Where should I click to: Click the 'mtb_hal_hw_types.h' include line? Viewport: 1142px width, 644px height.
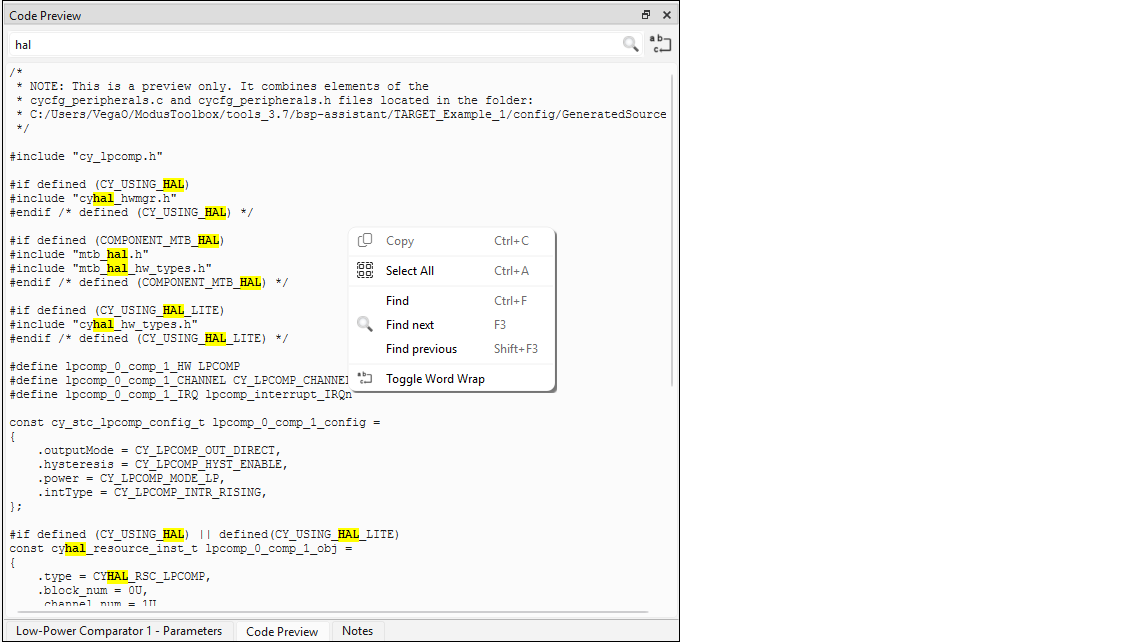point(110,268)
